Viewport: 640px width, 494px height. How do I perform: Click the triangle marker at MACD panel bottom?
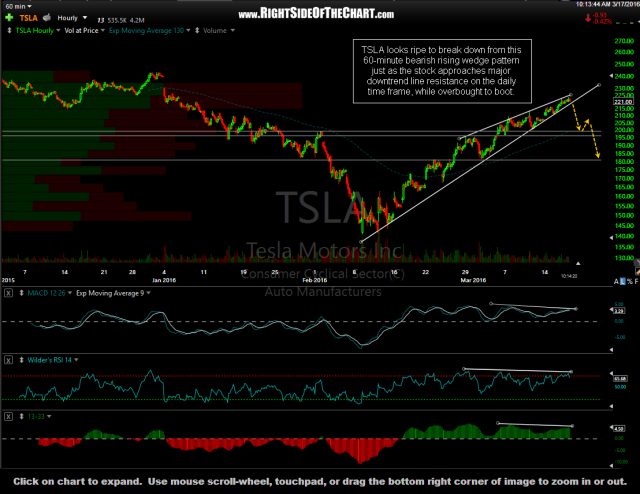(x=611, y=350)
